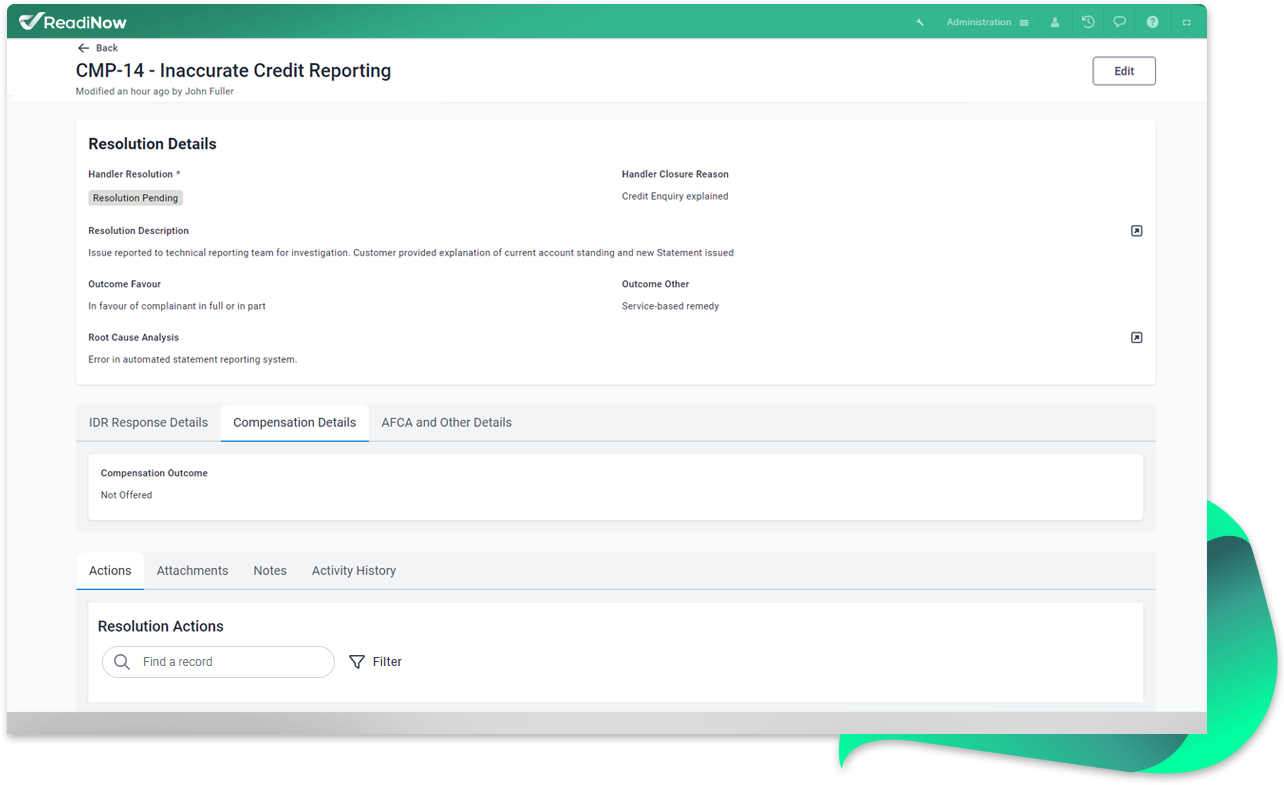
Task: Open the Administration menu
Action: coord(987,22)
